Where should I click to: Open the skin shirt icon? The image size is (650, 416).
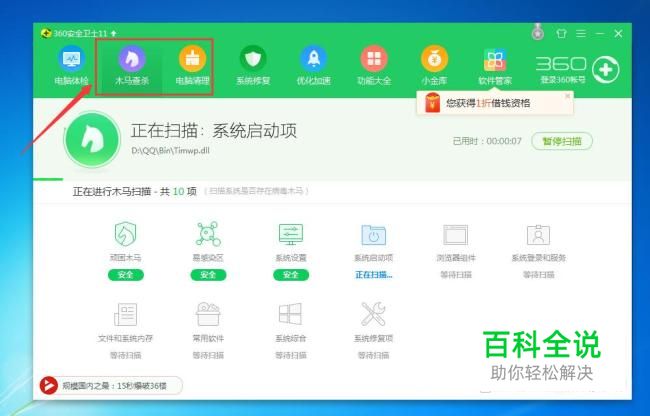561,34
